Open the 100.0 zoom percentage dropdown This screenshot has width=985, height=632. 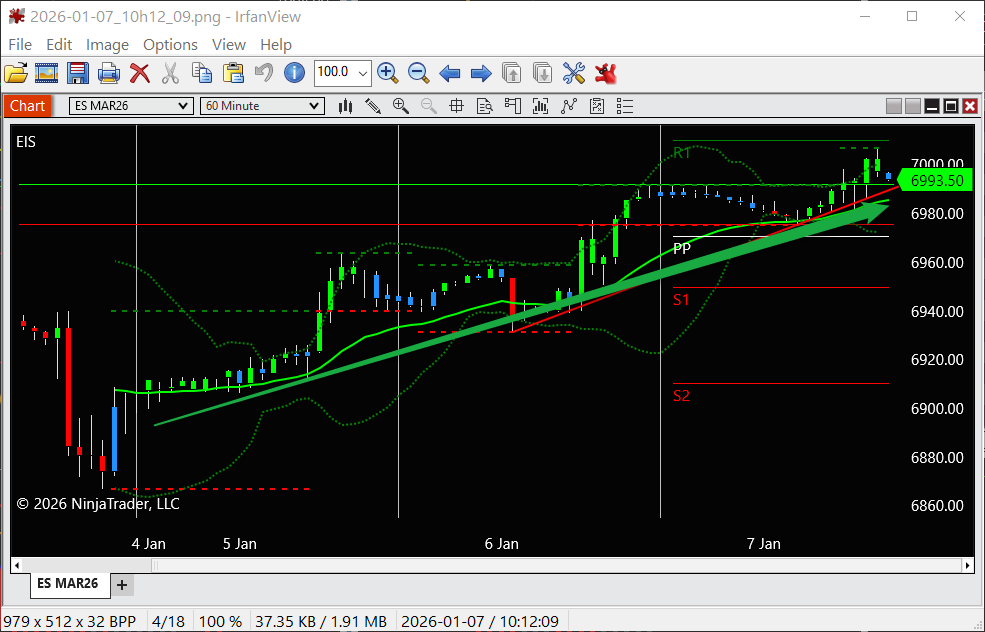pos(362,73)
